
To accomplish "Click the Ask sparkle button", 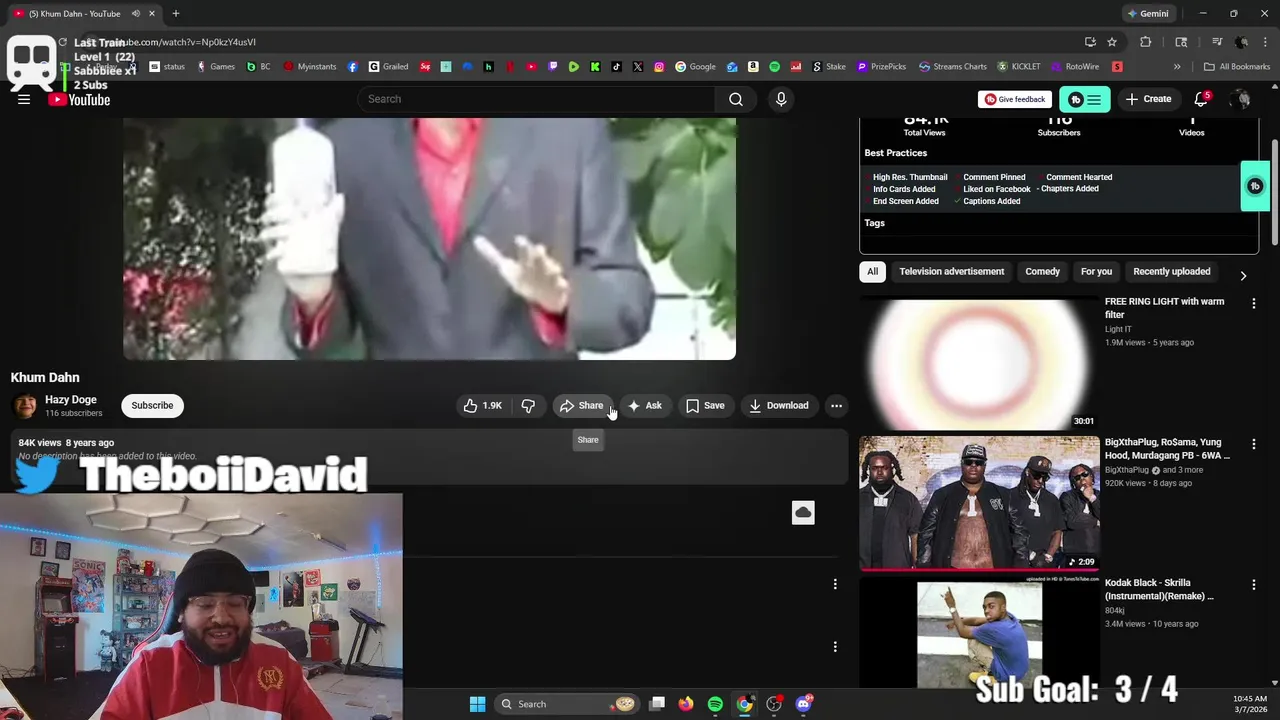I will point(645,405).
